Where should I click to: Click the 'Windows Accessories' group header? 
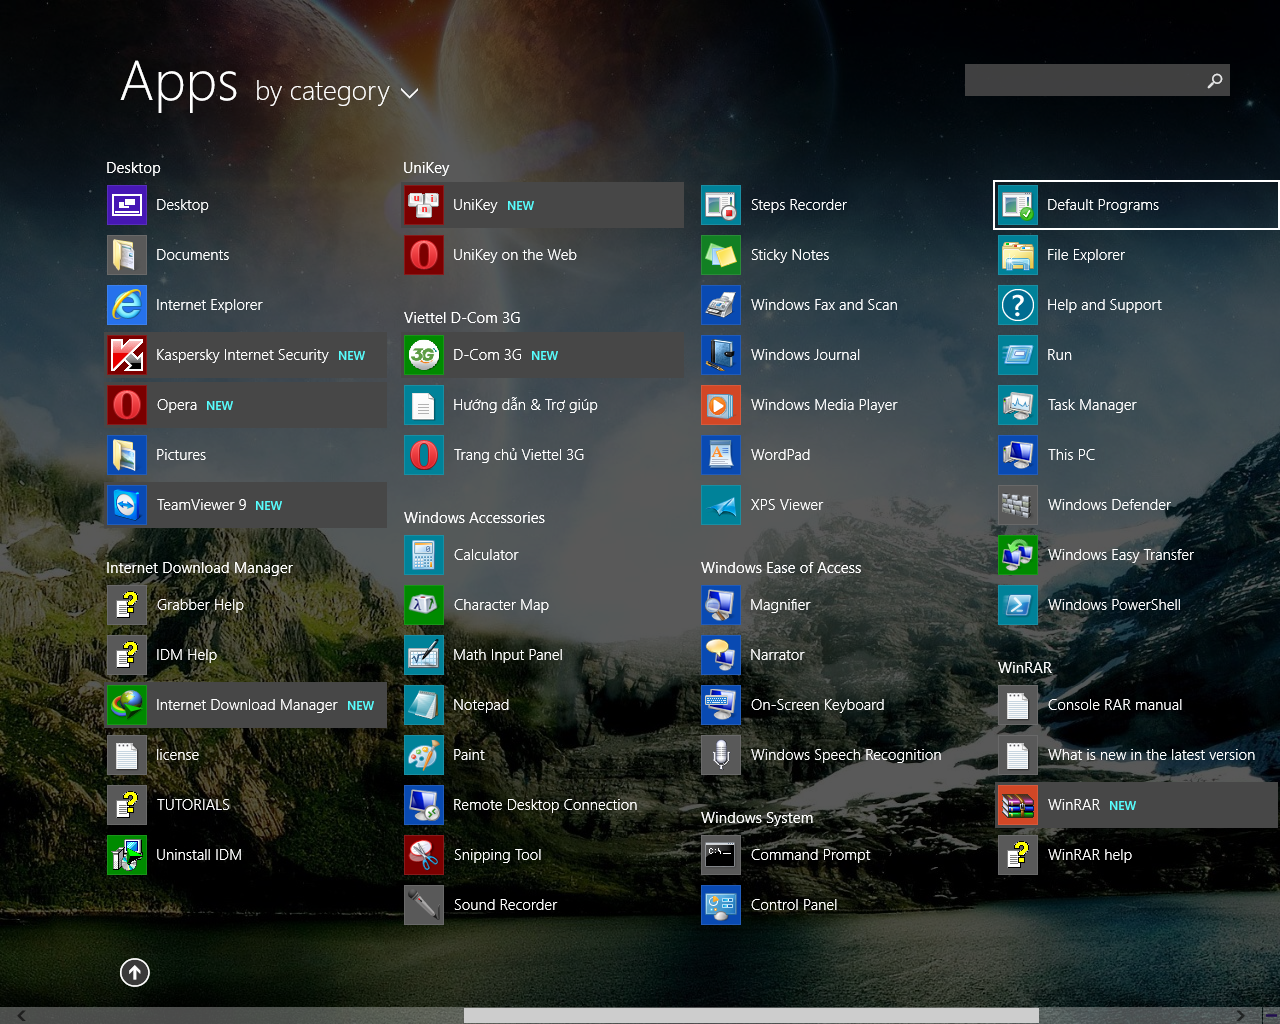pos(474,518)
